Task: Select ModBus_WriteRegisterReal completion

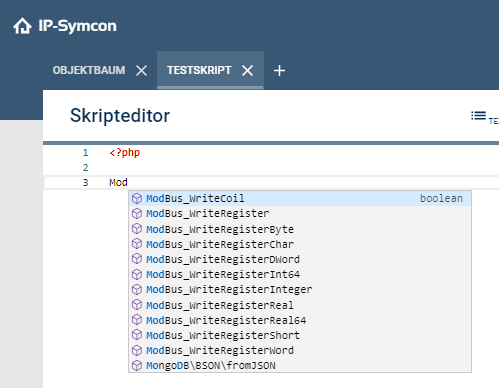Action: pos(300,305)
